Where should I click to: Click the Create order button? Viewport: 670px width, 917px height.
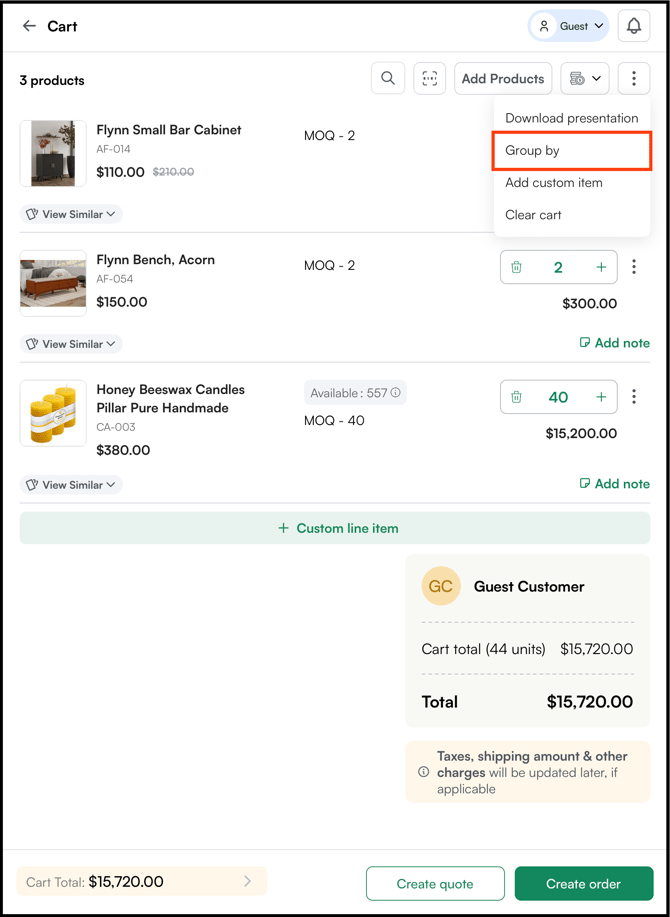click(x=584, y=884)
